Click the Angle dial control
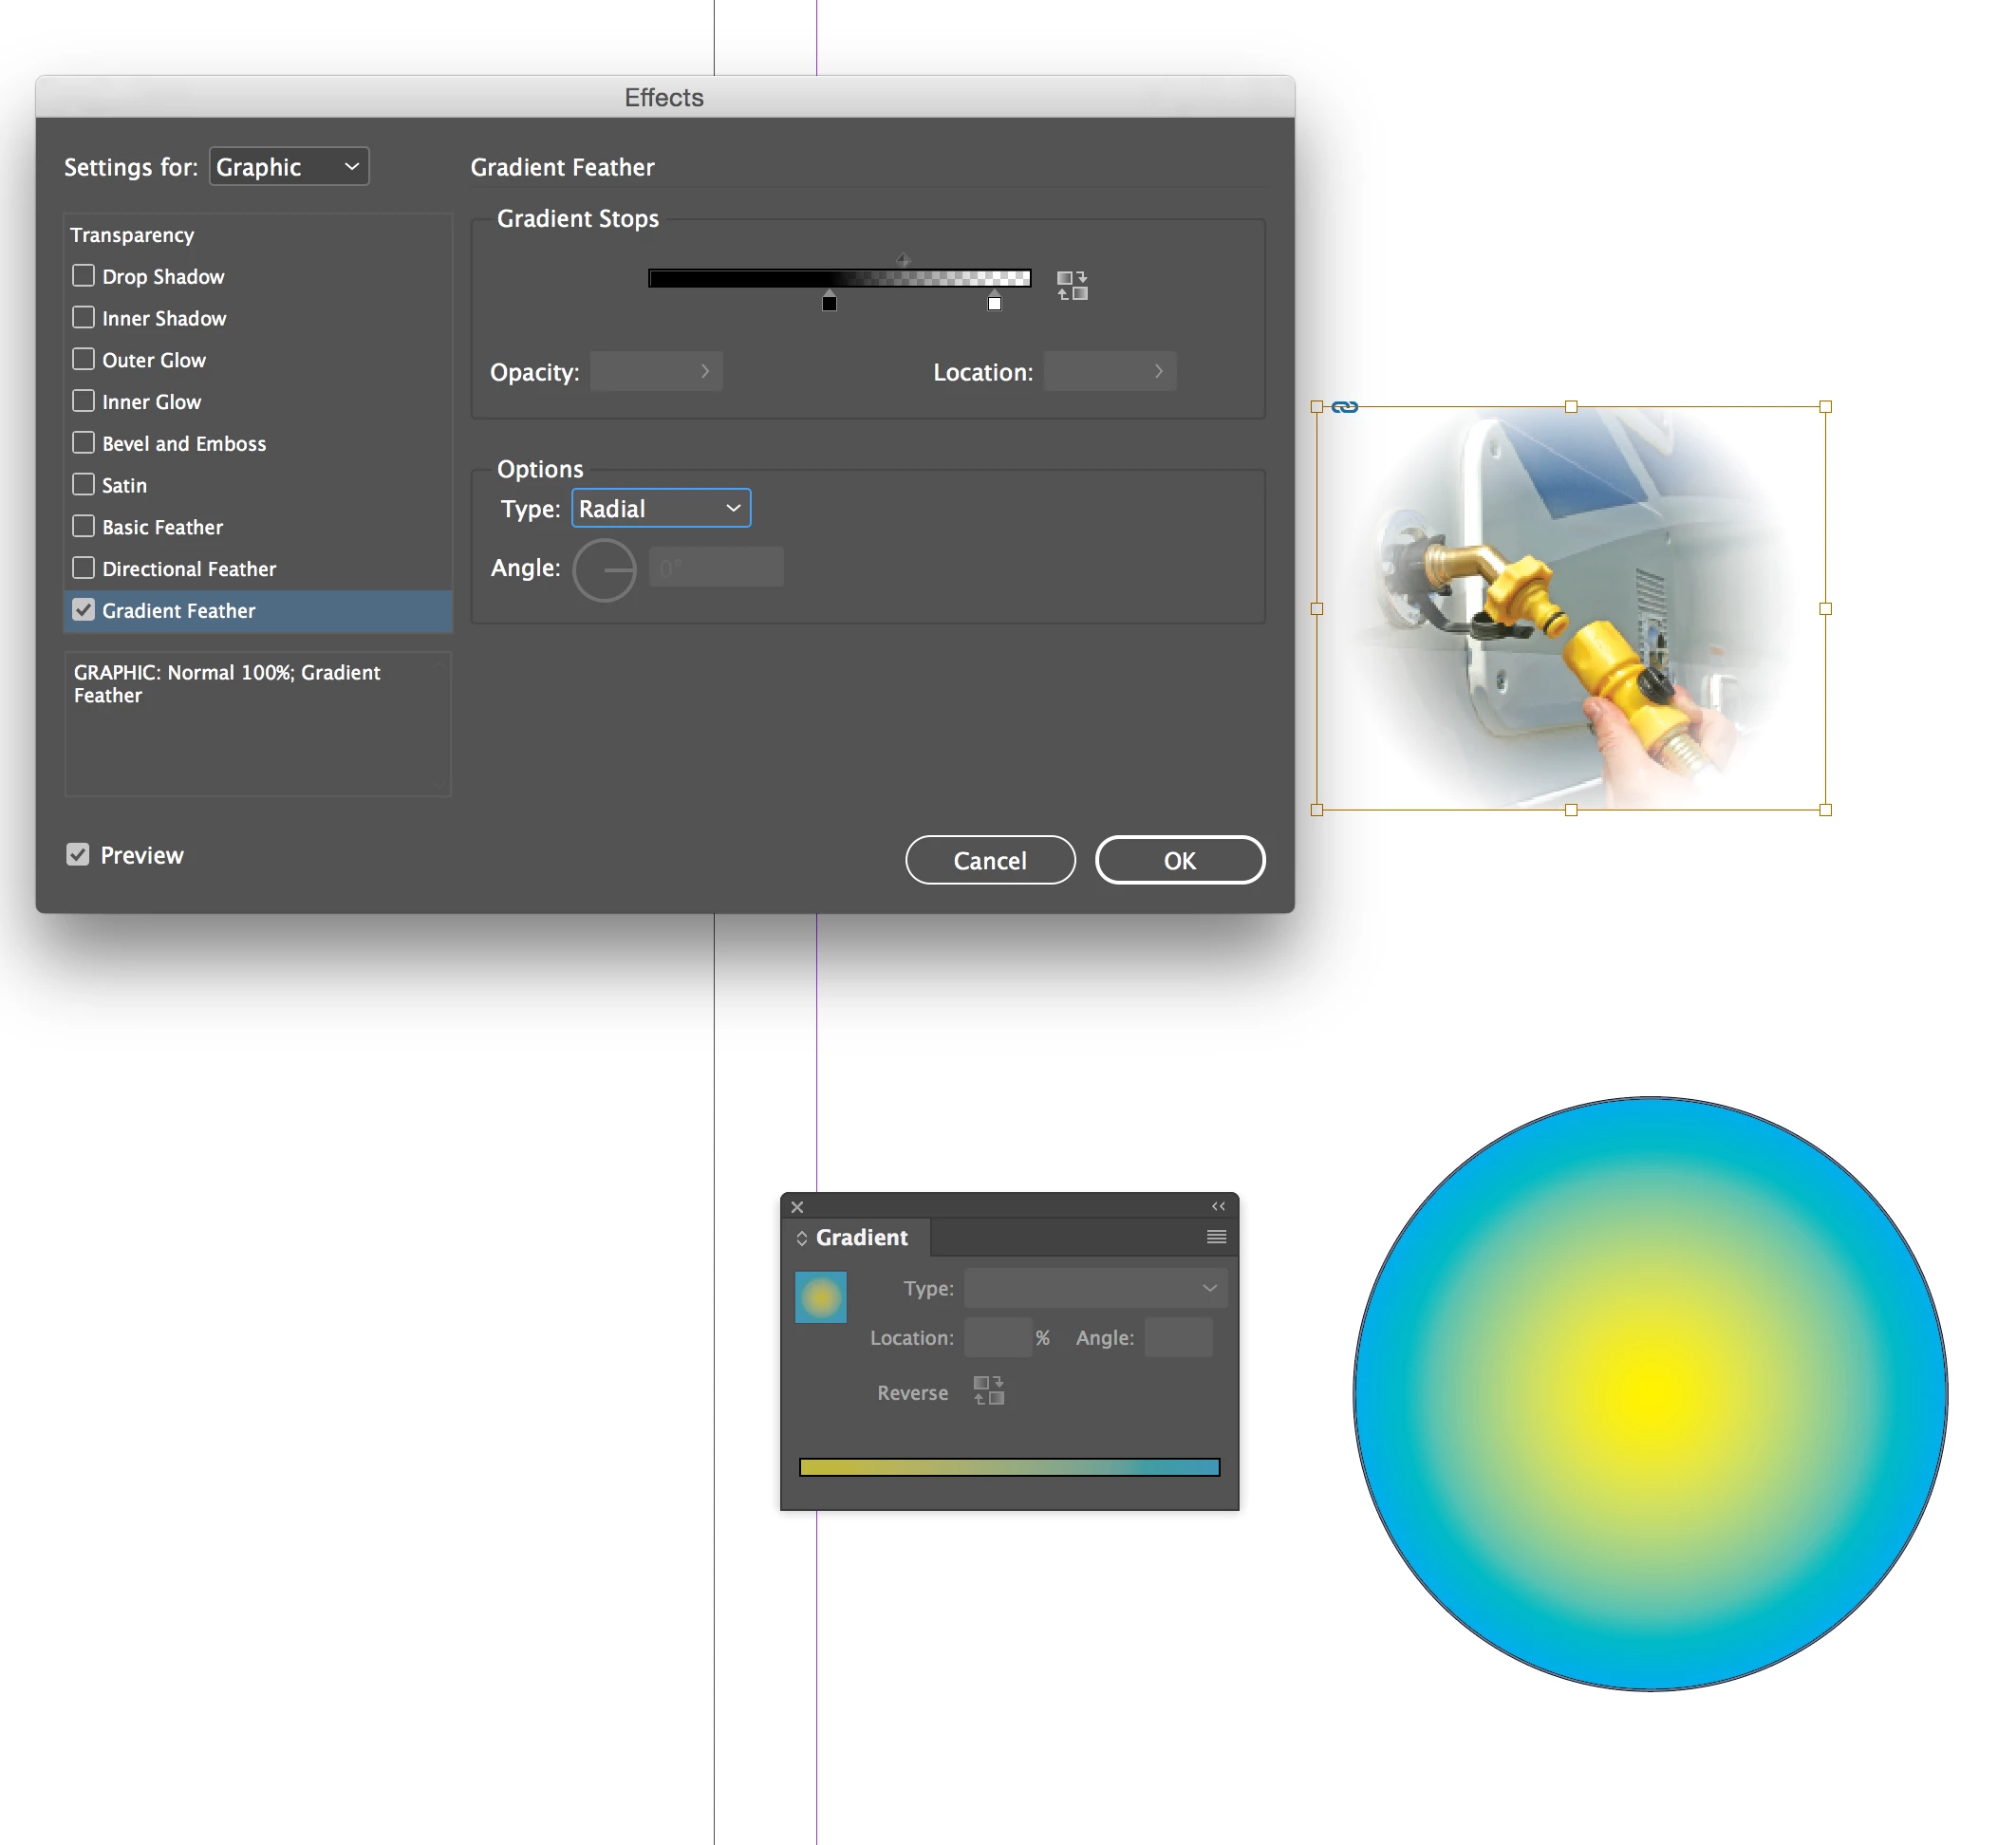 (604, 570)
